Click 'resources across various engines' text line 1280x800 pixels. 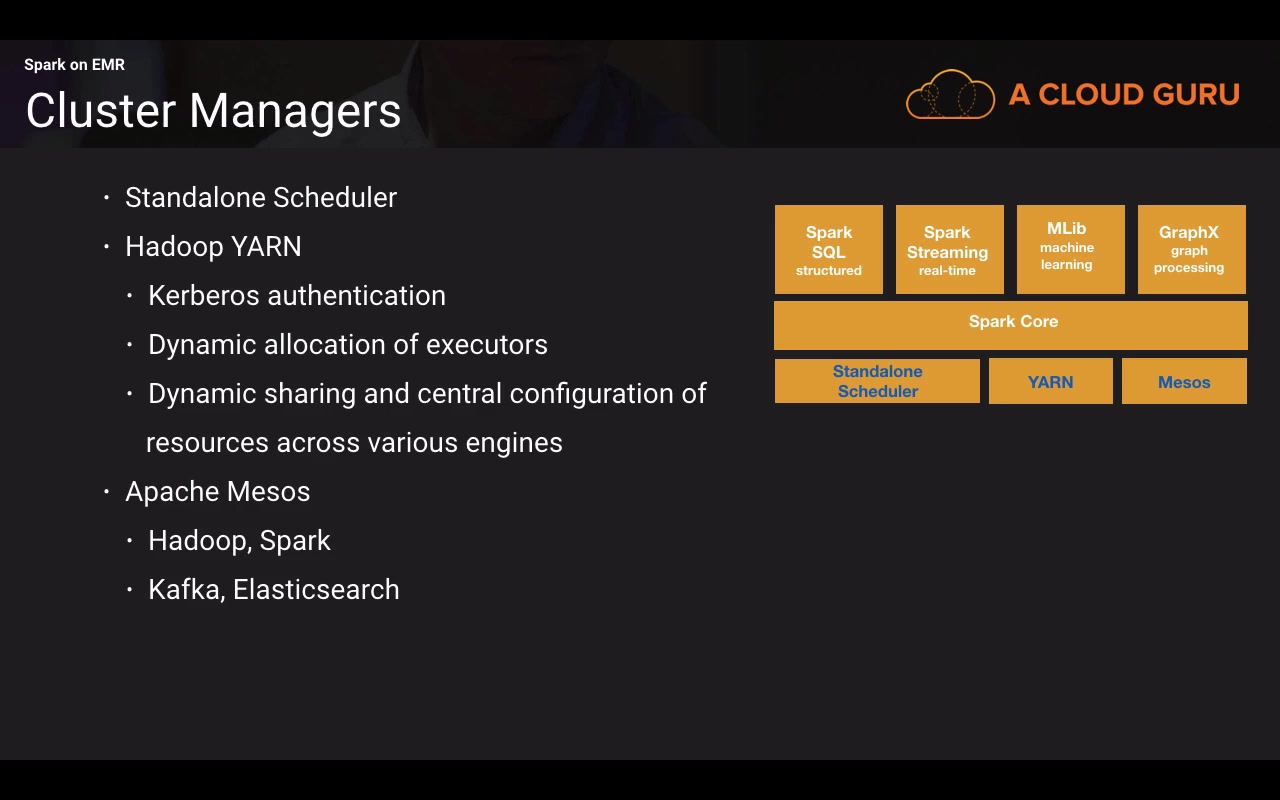(354, 443)
